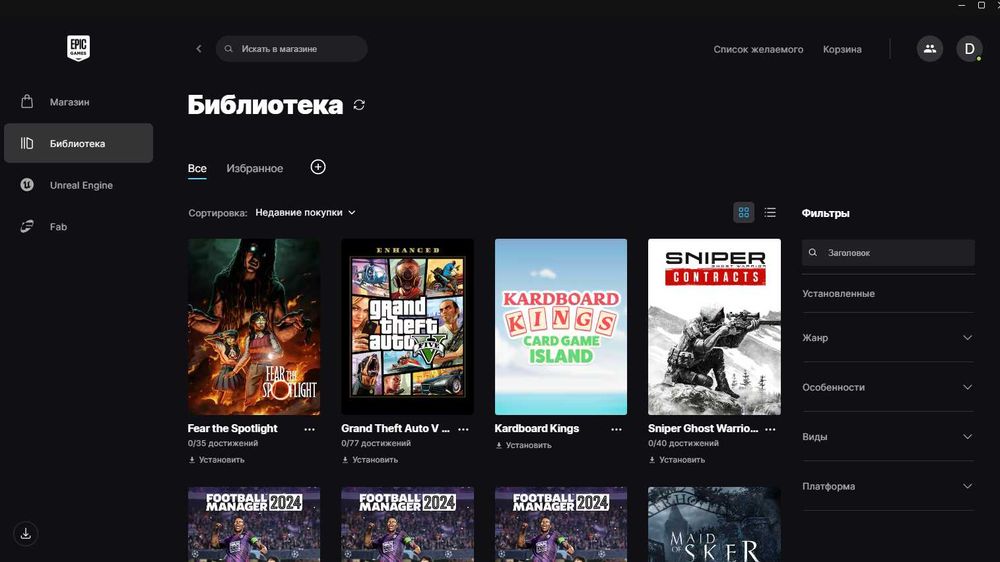The image size is (1000, 562).
Task: Click the 0/40 достижений text
Action: pyautogui.click(x=683, y=443)
